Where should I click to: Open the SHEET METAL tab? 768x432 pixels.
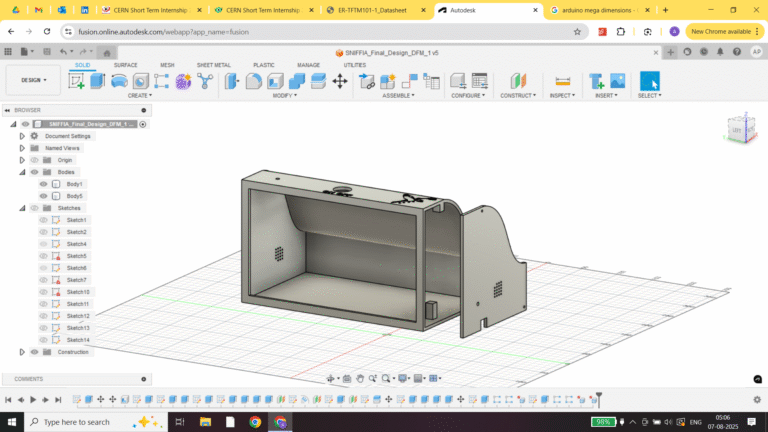(212, 65)
